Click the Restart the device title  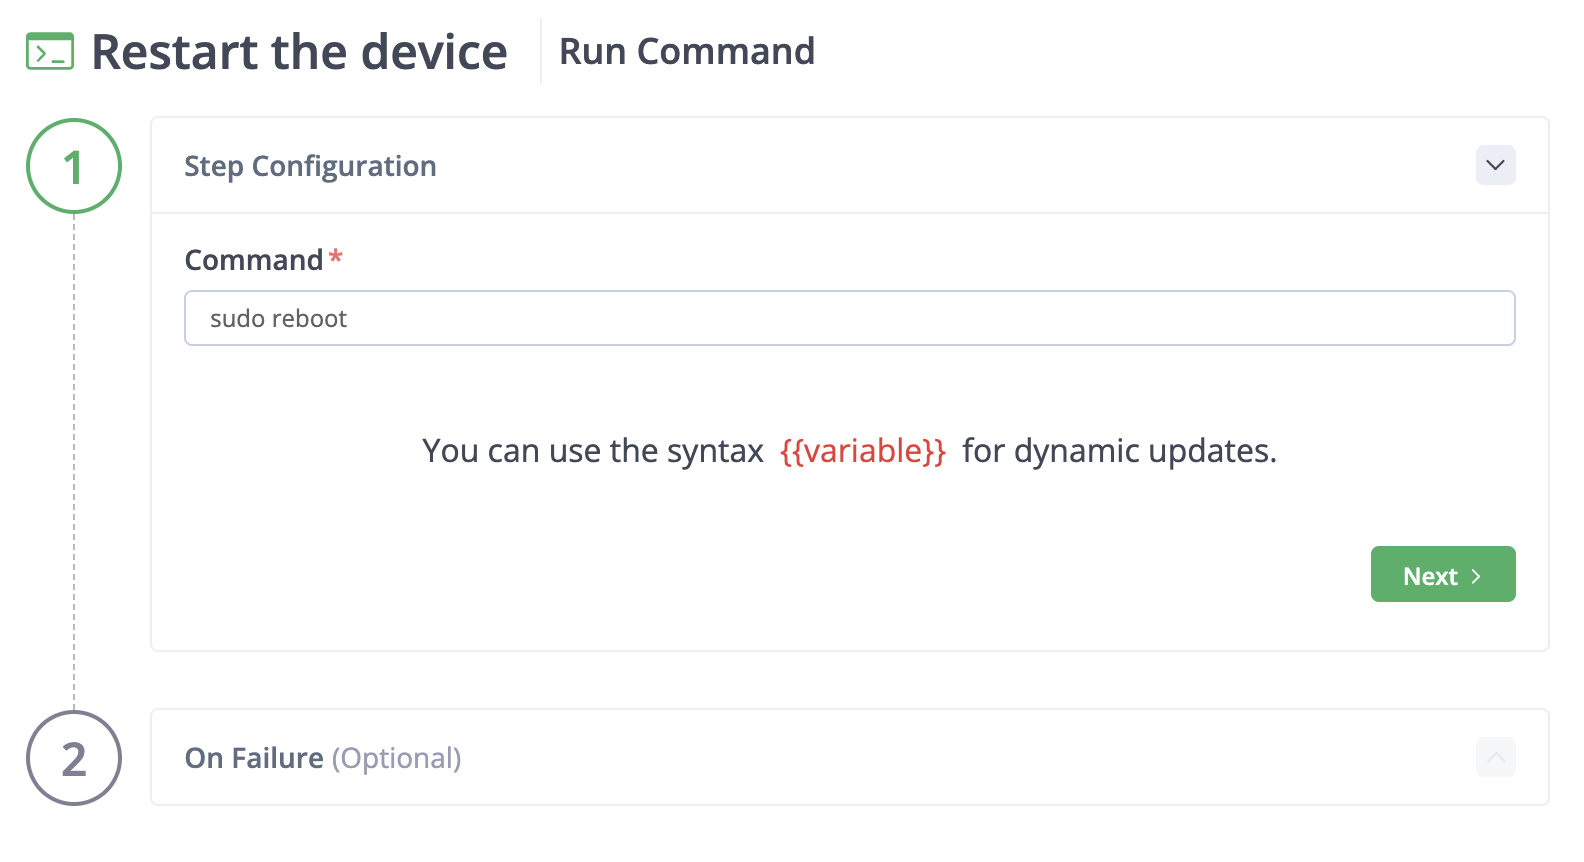click(x=299, y=52)
